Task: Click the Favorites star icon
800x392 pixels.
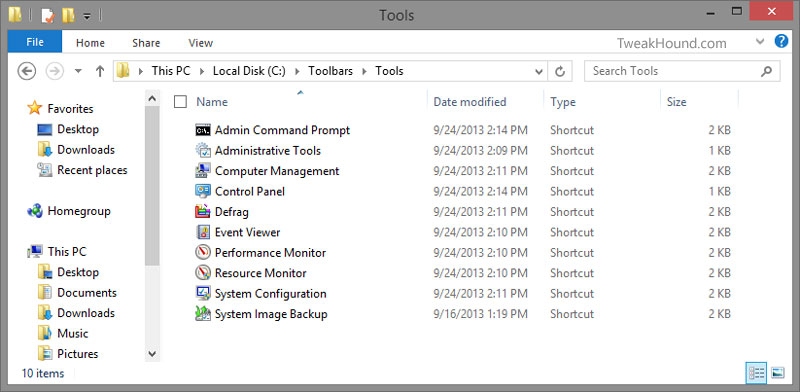Action: [34, 108]
